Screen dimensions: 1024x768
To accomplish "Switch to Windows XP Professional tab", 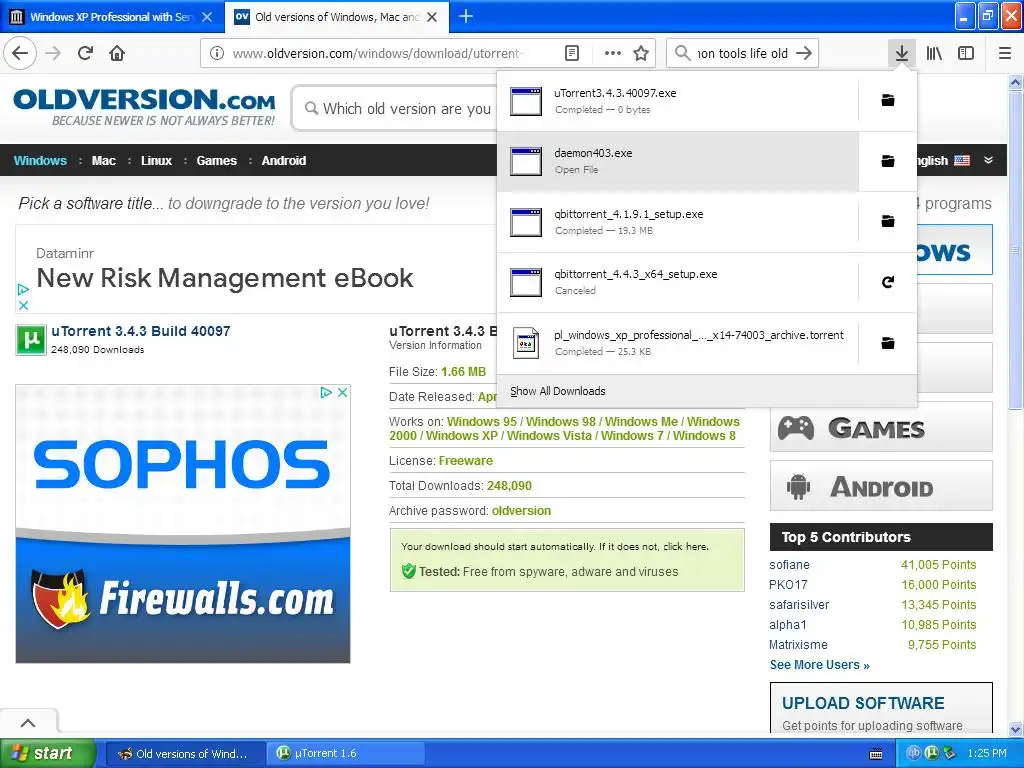I will coord(112,17).
